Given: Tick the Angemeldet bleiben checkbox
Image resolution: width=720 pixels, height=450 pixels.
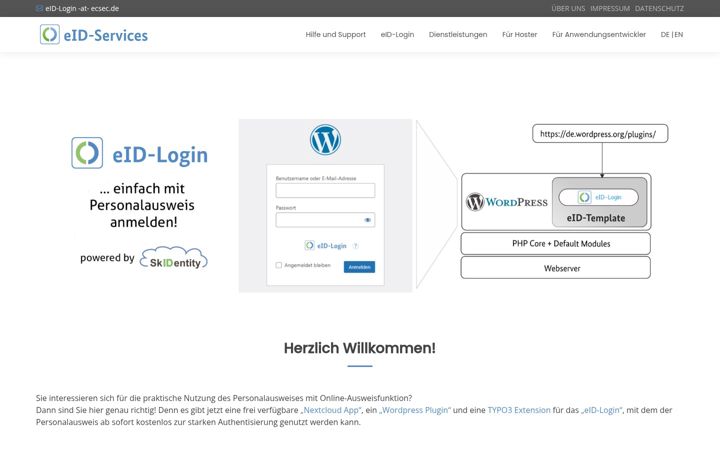Looking at the screenshot, I should (279, 265).
